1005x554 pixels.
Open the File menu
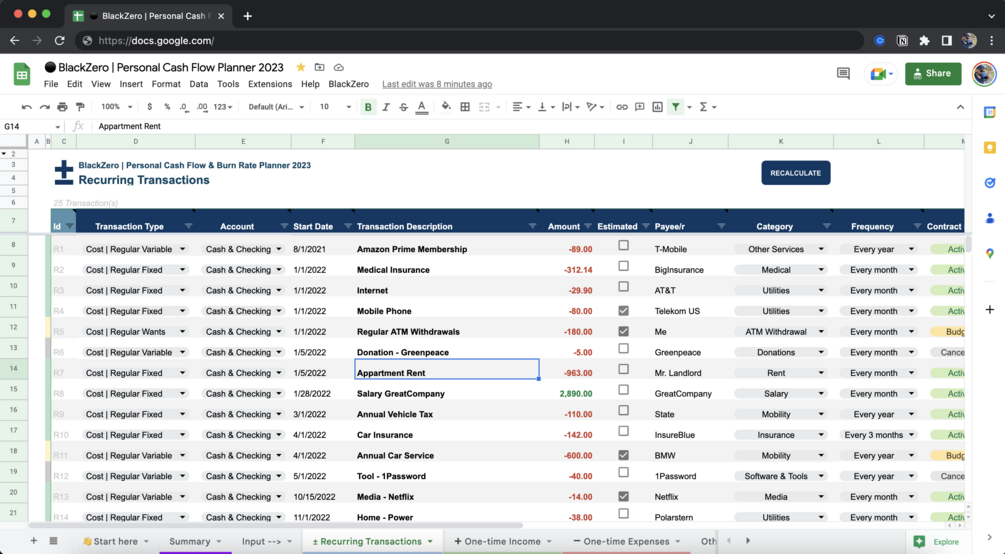(x=51, y=84)
